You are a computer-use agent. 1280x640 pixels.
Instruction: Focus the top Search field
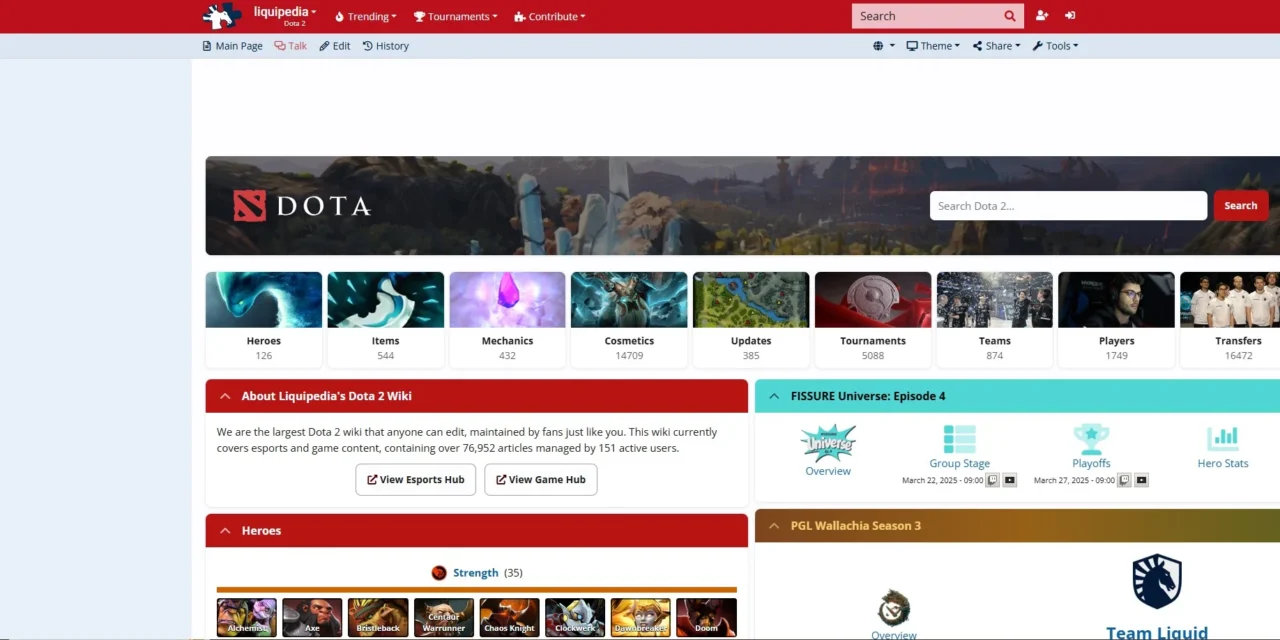point(926,16)
